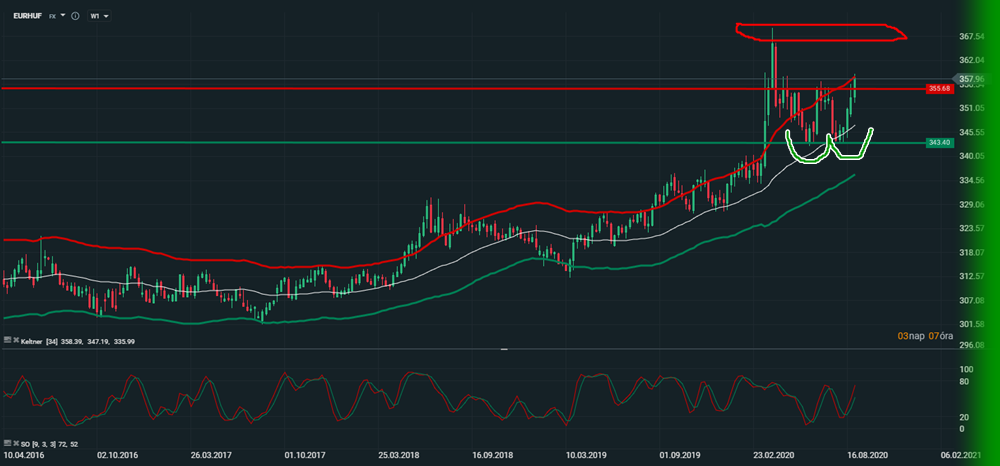This screenshot has height=466, width=1000.
Task: Open Keltner indicator settings icon
Action: (x=5, y=341)
